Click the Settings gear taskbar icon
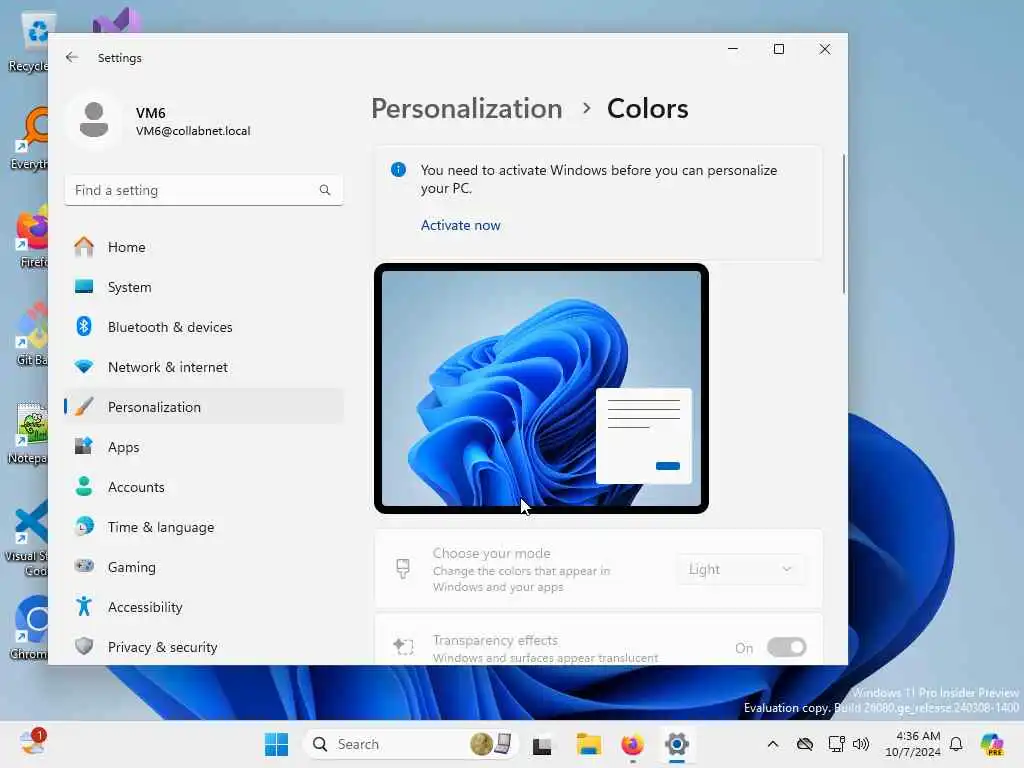 677,744
